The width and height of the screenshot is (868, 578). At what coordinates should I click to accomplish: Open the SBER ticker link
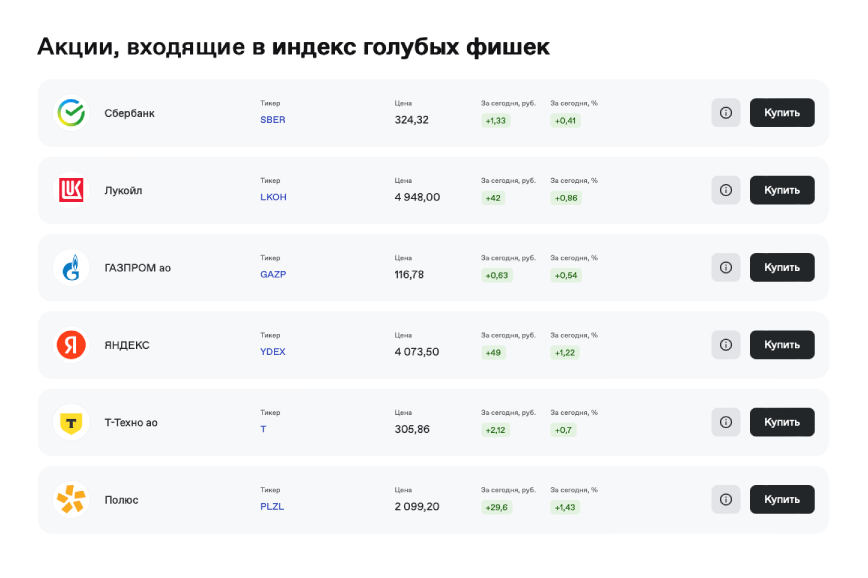pyautogui.click(x=273, y=120)
